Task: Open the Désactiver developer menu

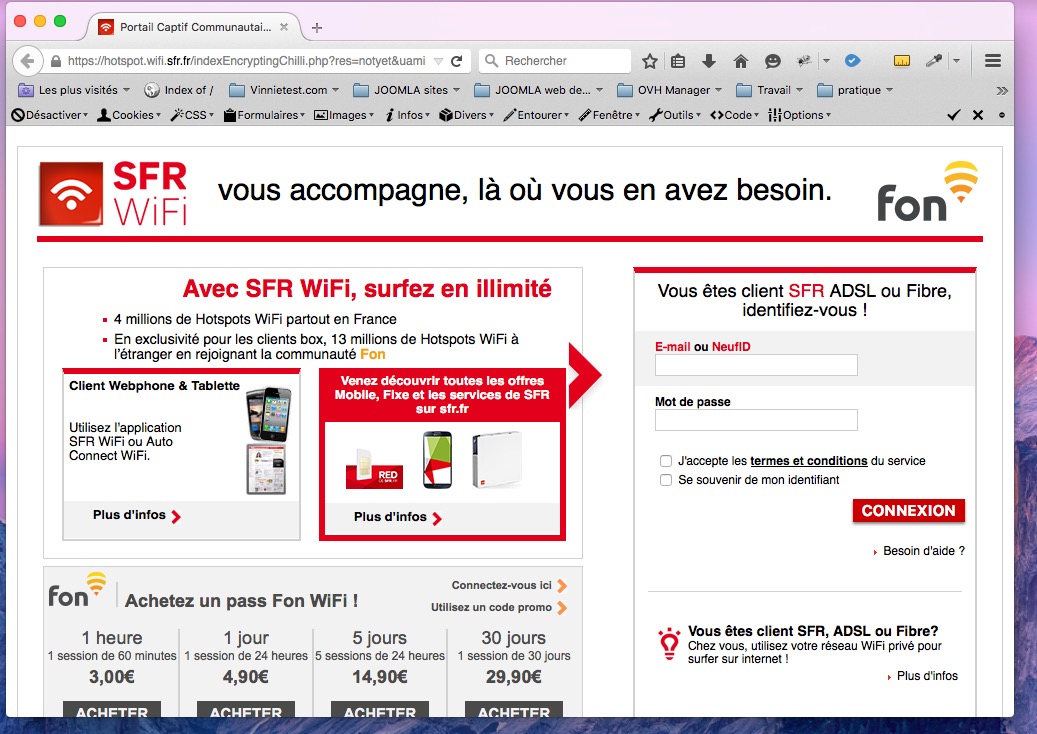Action: [50, 115]
